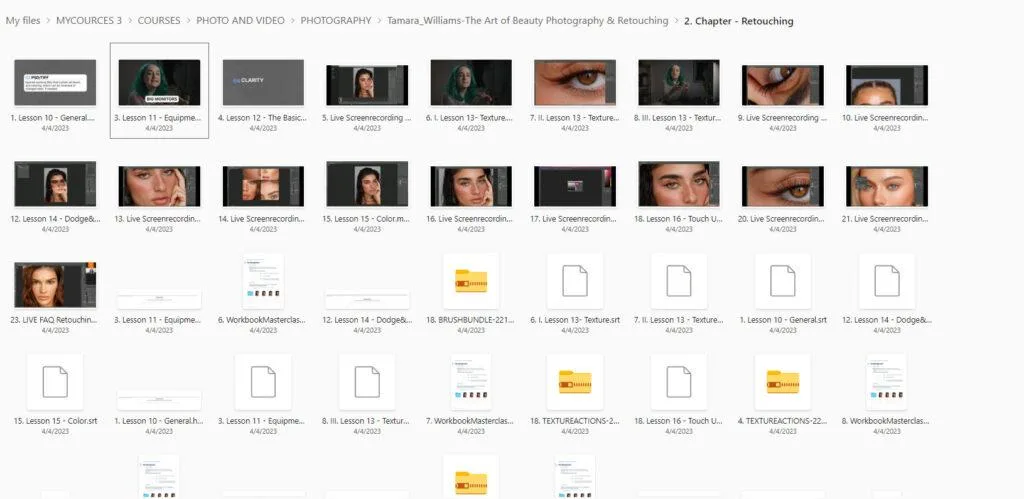This screenshot has width=1024, height=499.
Task: Navigate to MYCOURCES 3 breadcrumb folder
Action: pos(89,20)
